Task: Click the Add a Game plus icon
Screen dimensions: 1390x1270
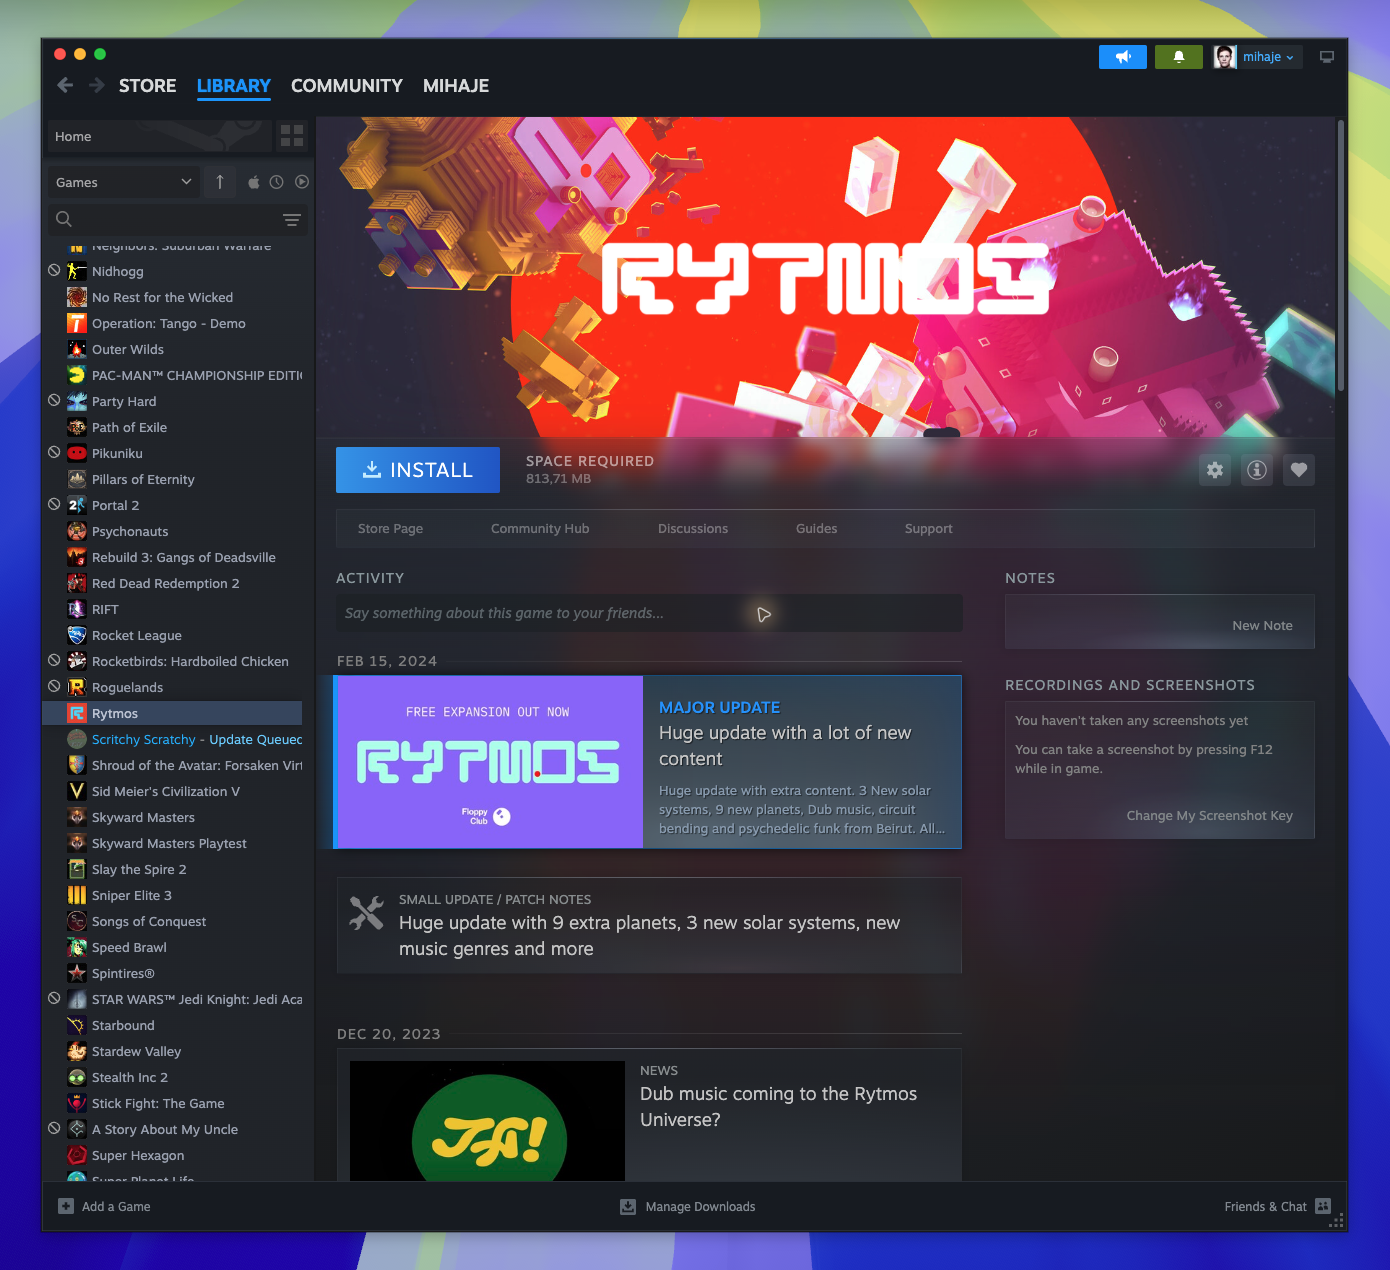Action: tap(66, 1206)
